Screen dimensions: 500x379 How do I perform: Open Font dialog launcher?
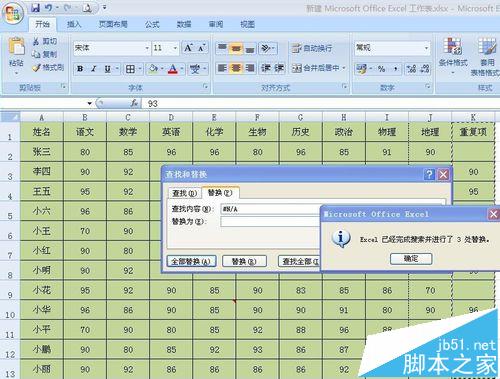coord(206,87)
